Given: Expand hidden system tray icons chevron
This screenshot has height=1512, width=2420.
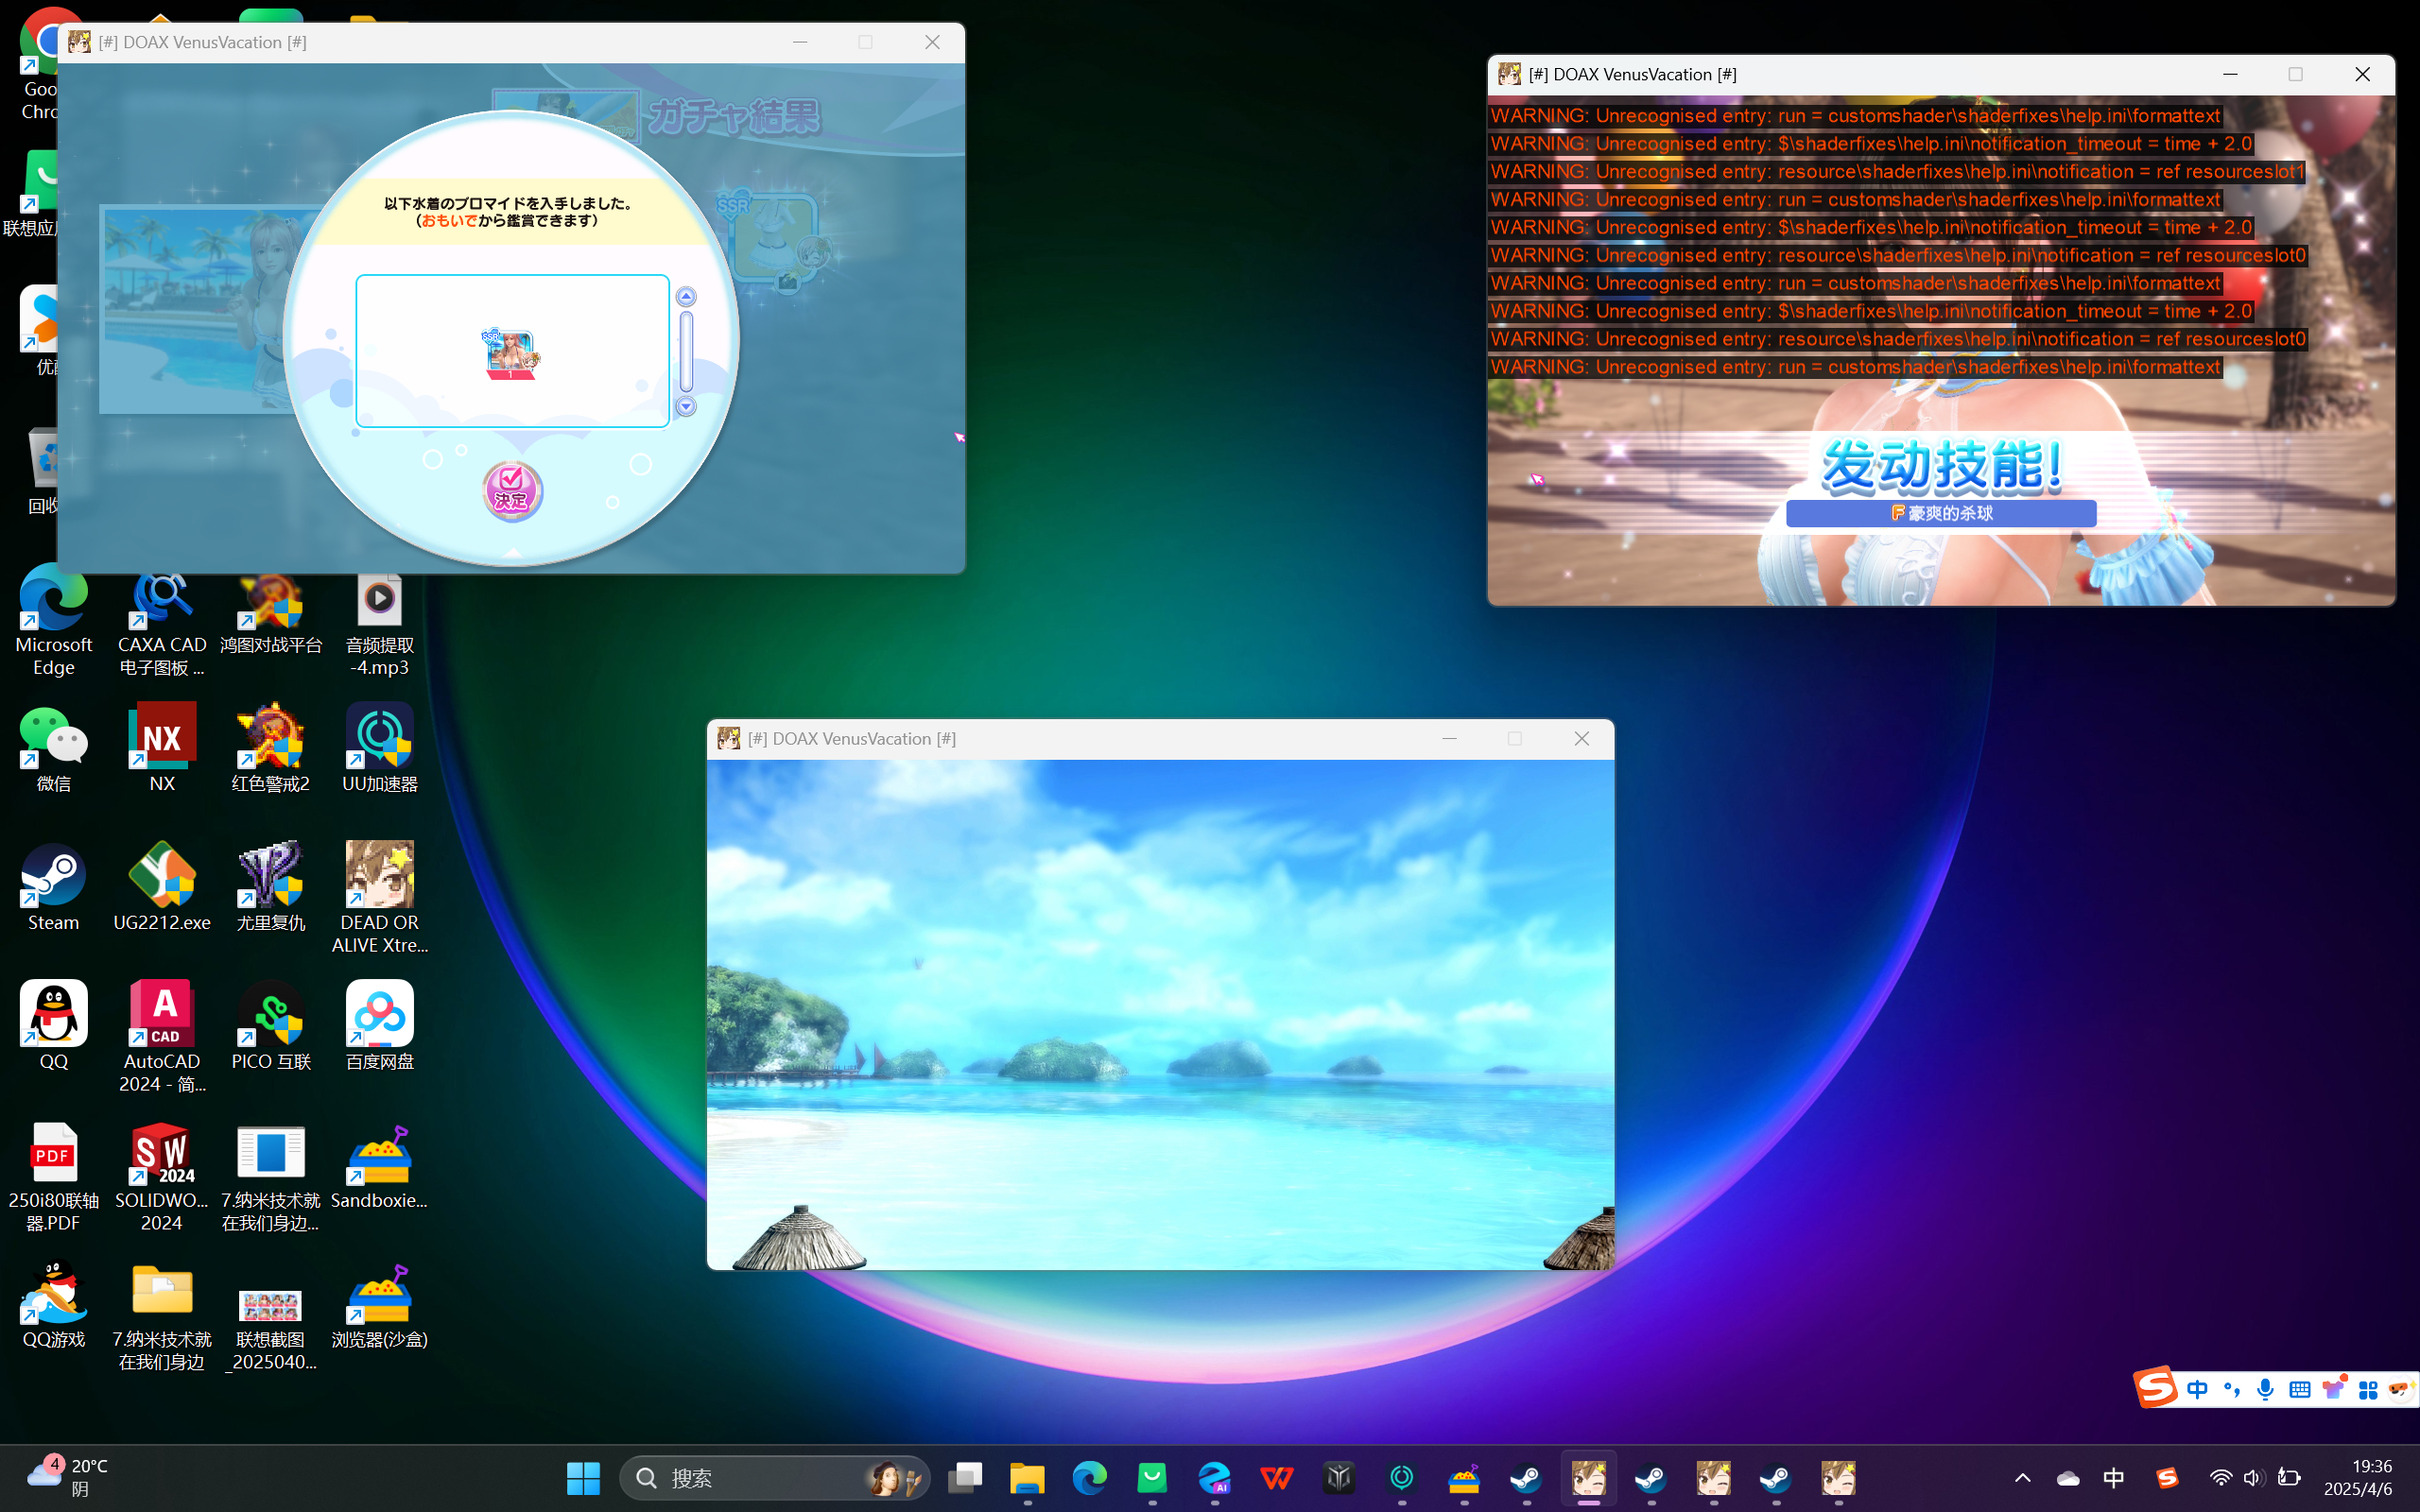Looking at the screenshot, I should pos(2022,1478).
